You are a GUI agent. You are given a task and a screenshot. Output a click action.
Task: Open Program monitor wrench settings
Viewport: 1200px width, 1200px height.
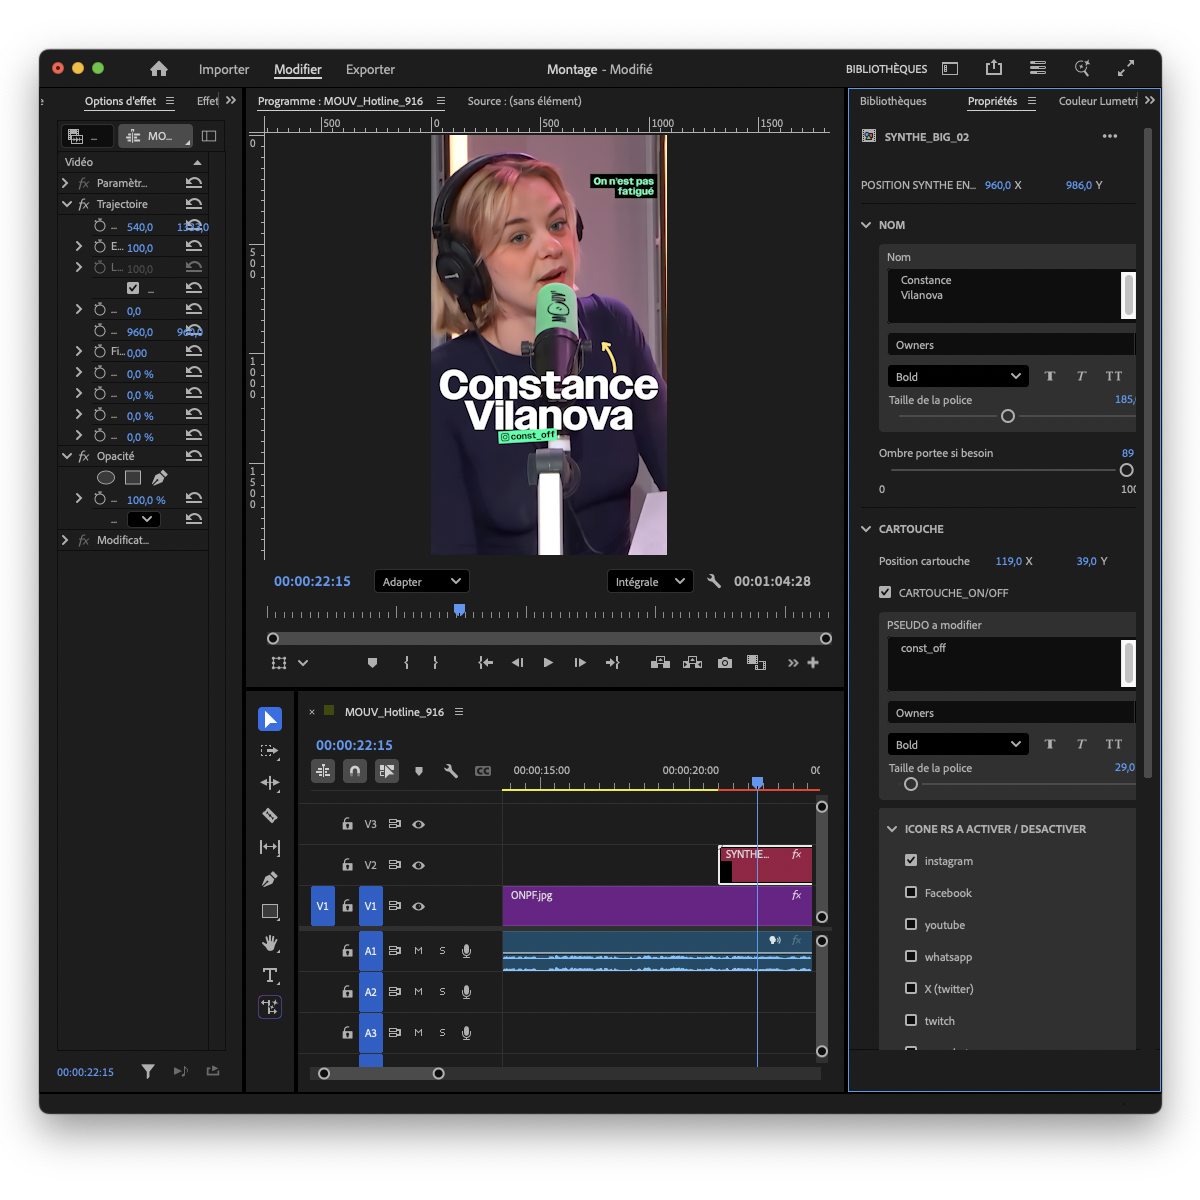(x=714, y=581)
